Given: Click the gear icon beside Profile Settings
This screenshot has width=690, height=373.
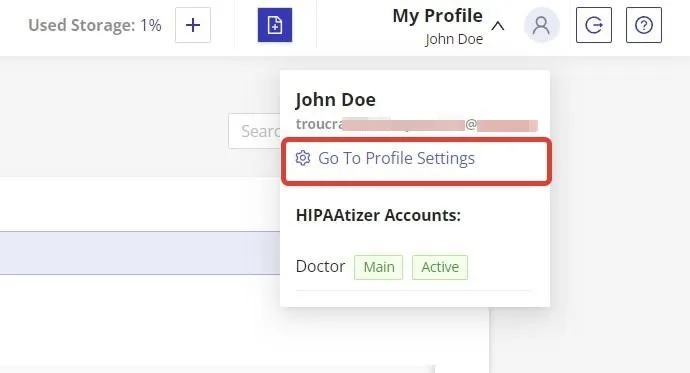Looking at the screenshot, I should [x=303, y=158].
